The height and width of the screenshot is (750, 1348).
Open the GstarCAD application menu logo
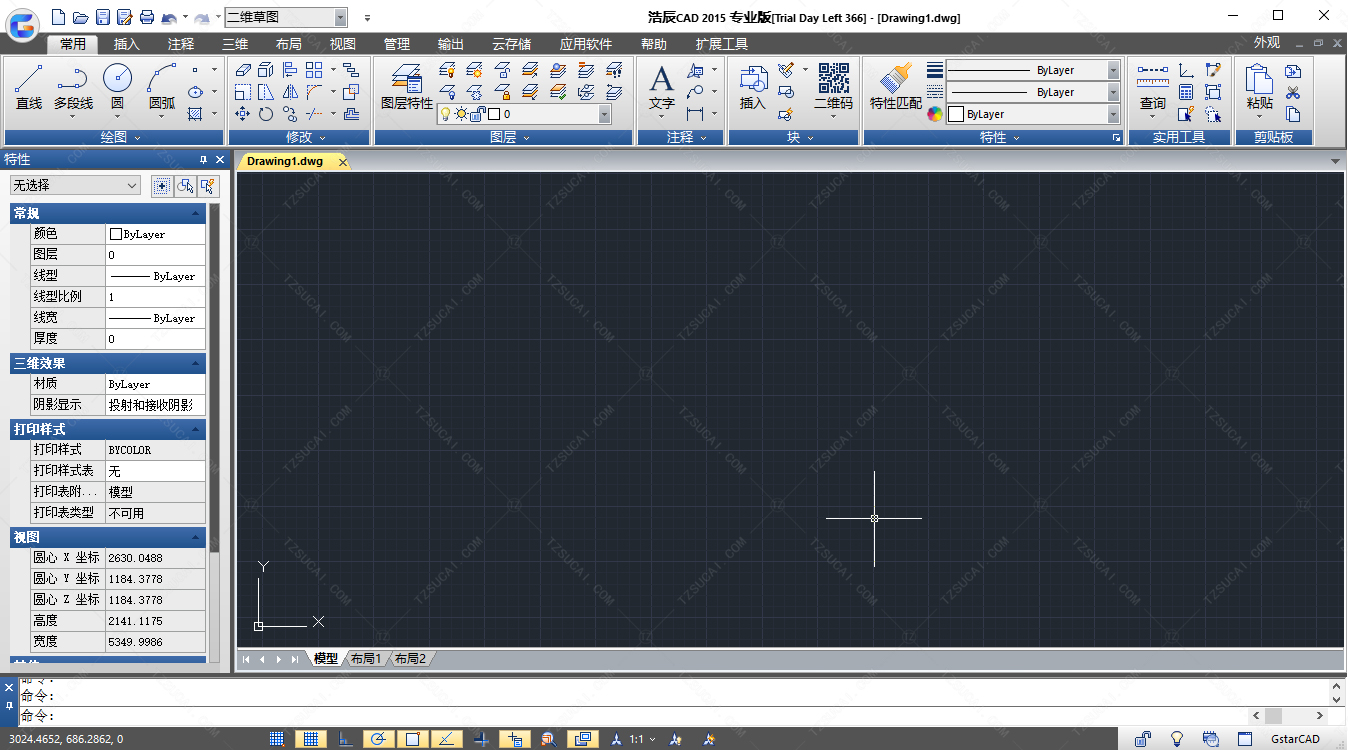point(23,23)
